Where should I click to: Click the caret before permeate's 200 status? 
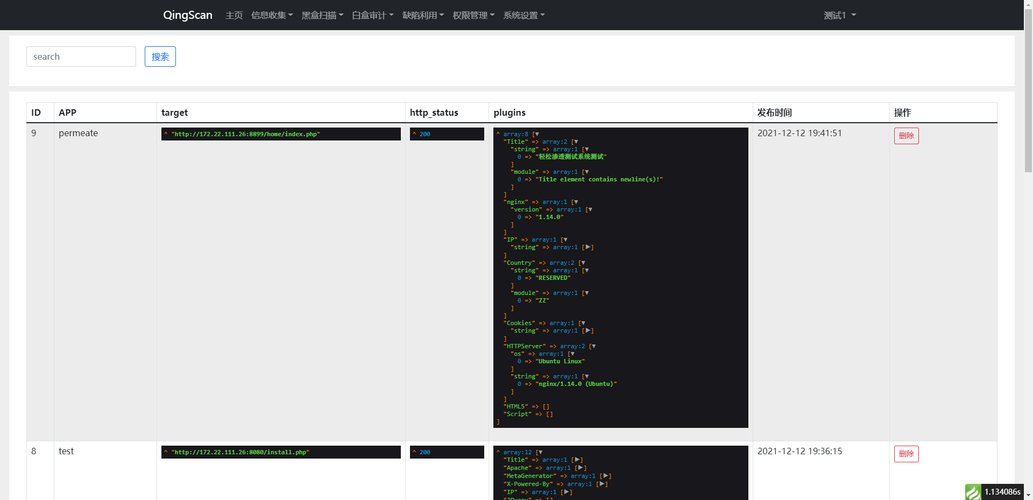[x=414, y=134]
